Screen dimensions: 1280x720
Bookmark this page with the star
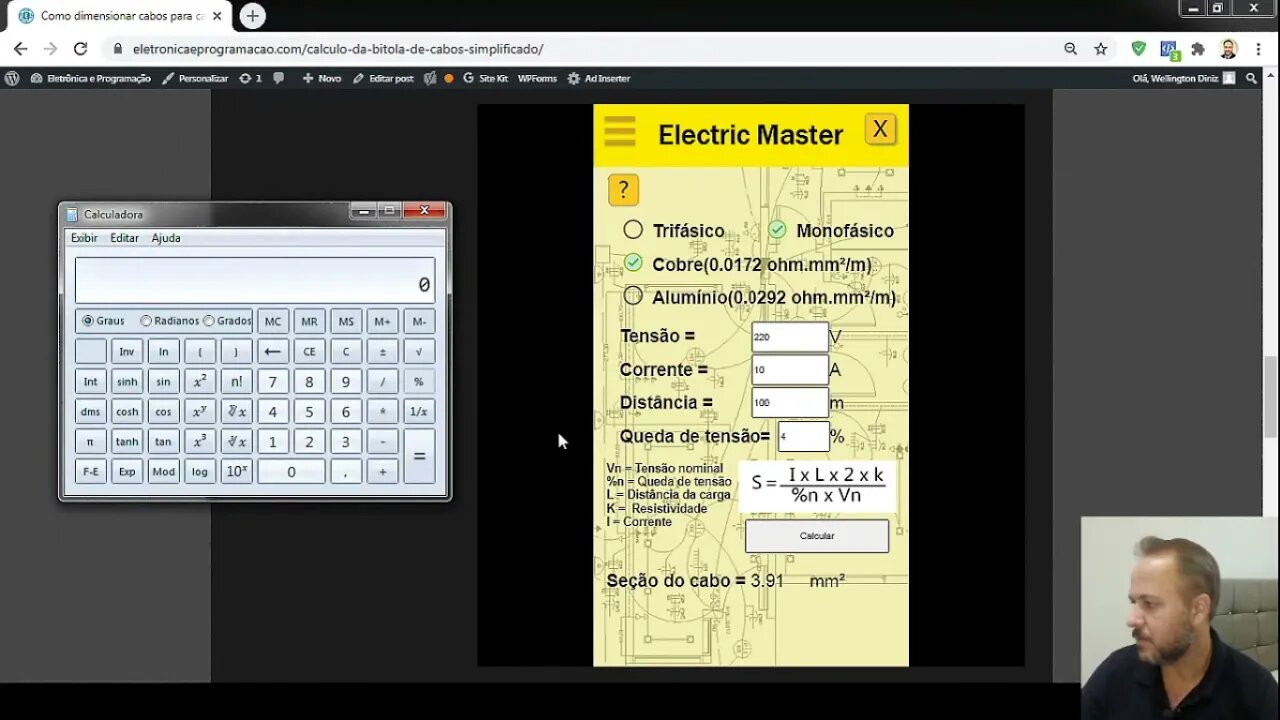[x=1100, y=48]
